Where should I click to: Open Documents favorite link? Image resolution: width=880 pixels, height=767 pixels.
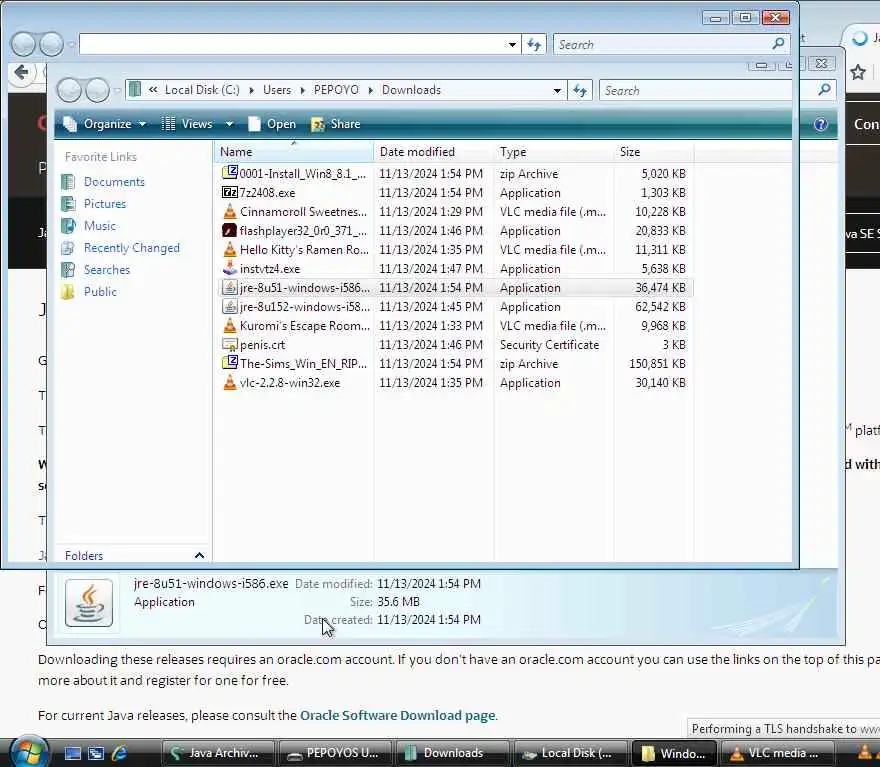tap(114, 182)
